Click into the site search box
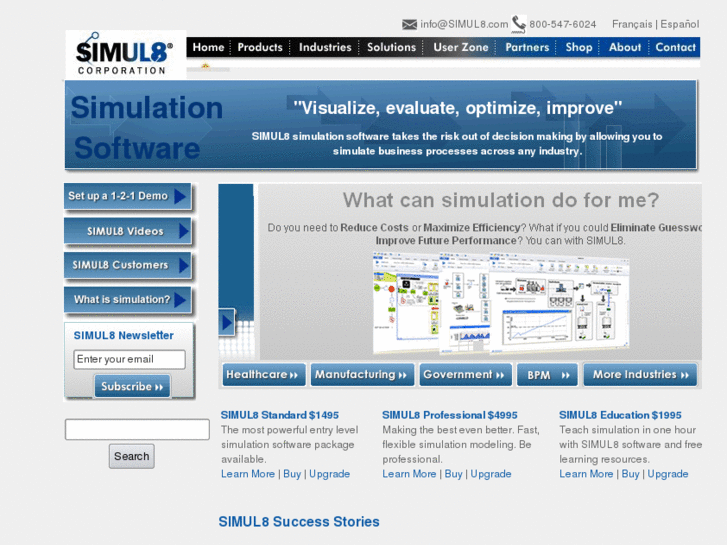 click(x=137, y=430)
